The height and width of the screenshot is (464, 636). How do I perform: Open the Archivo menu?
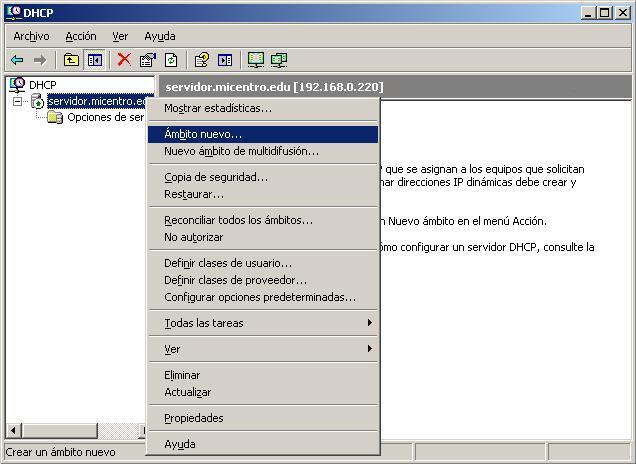(31, 36)
